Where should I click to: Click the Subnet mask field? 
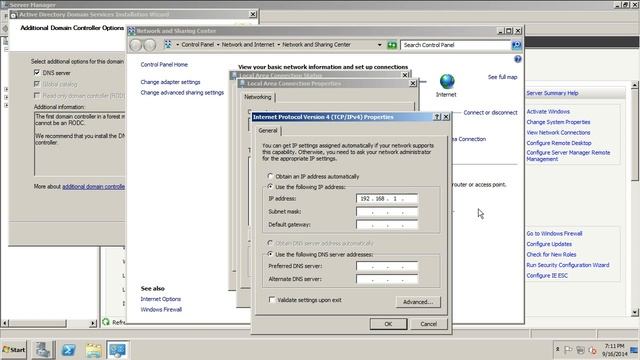click(x=387, y=212)
